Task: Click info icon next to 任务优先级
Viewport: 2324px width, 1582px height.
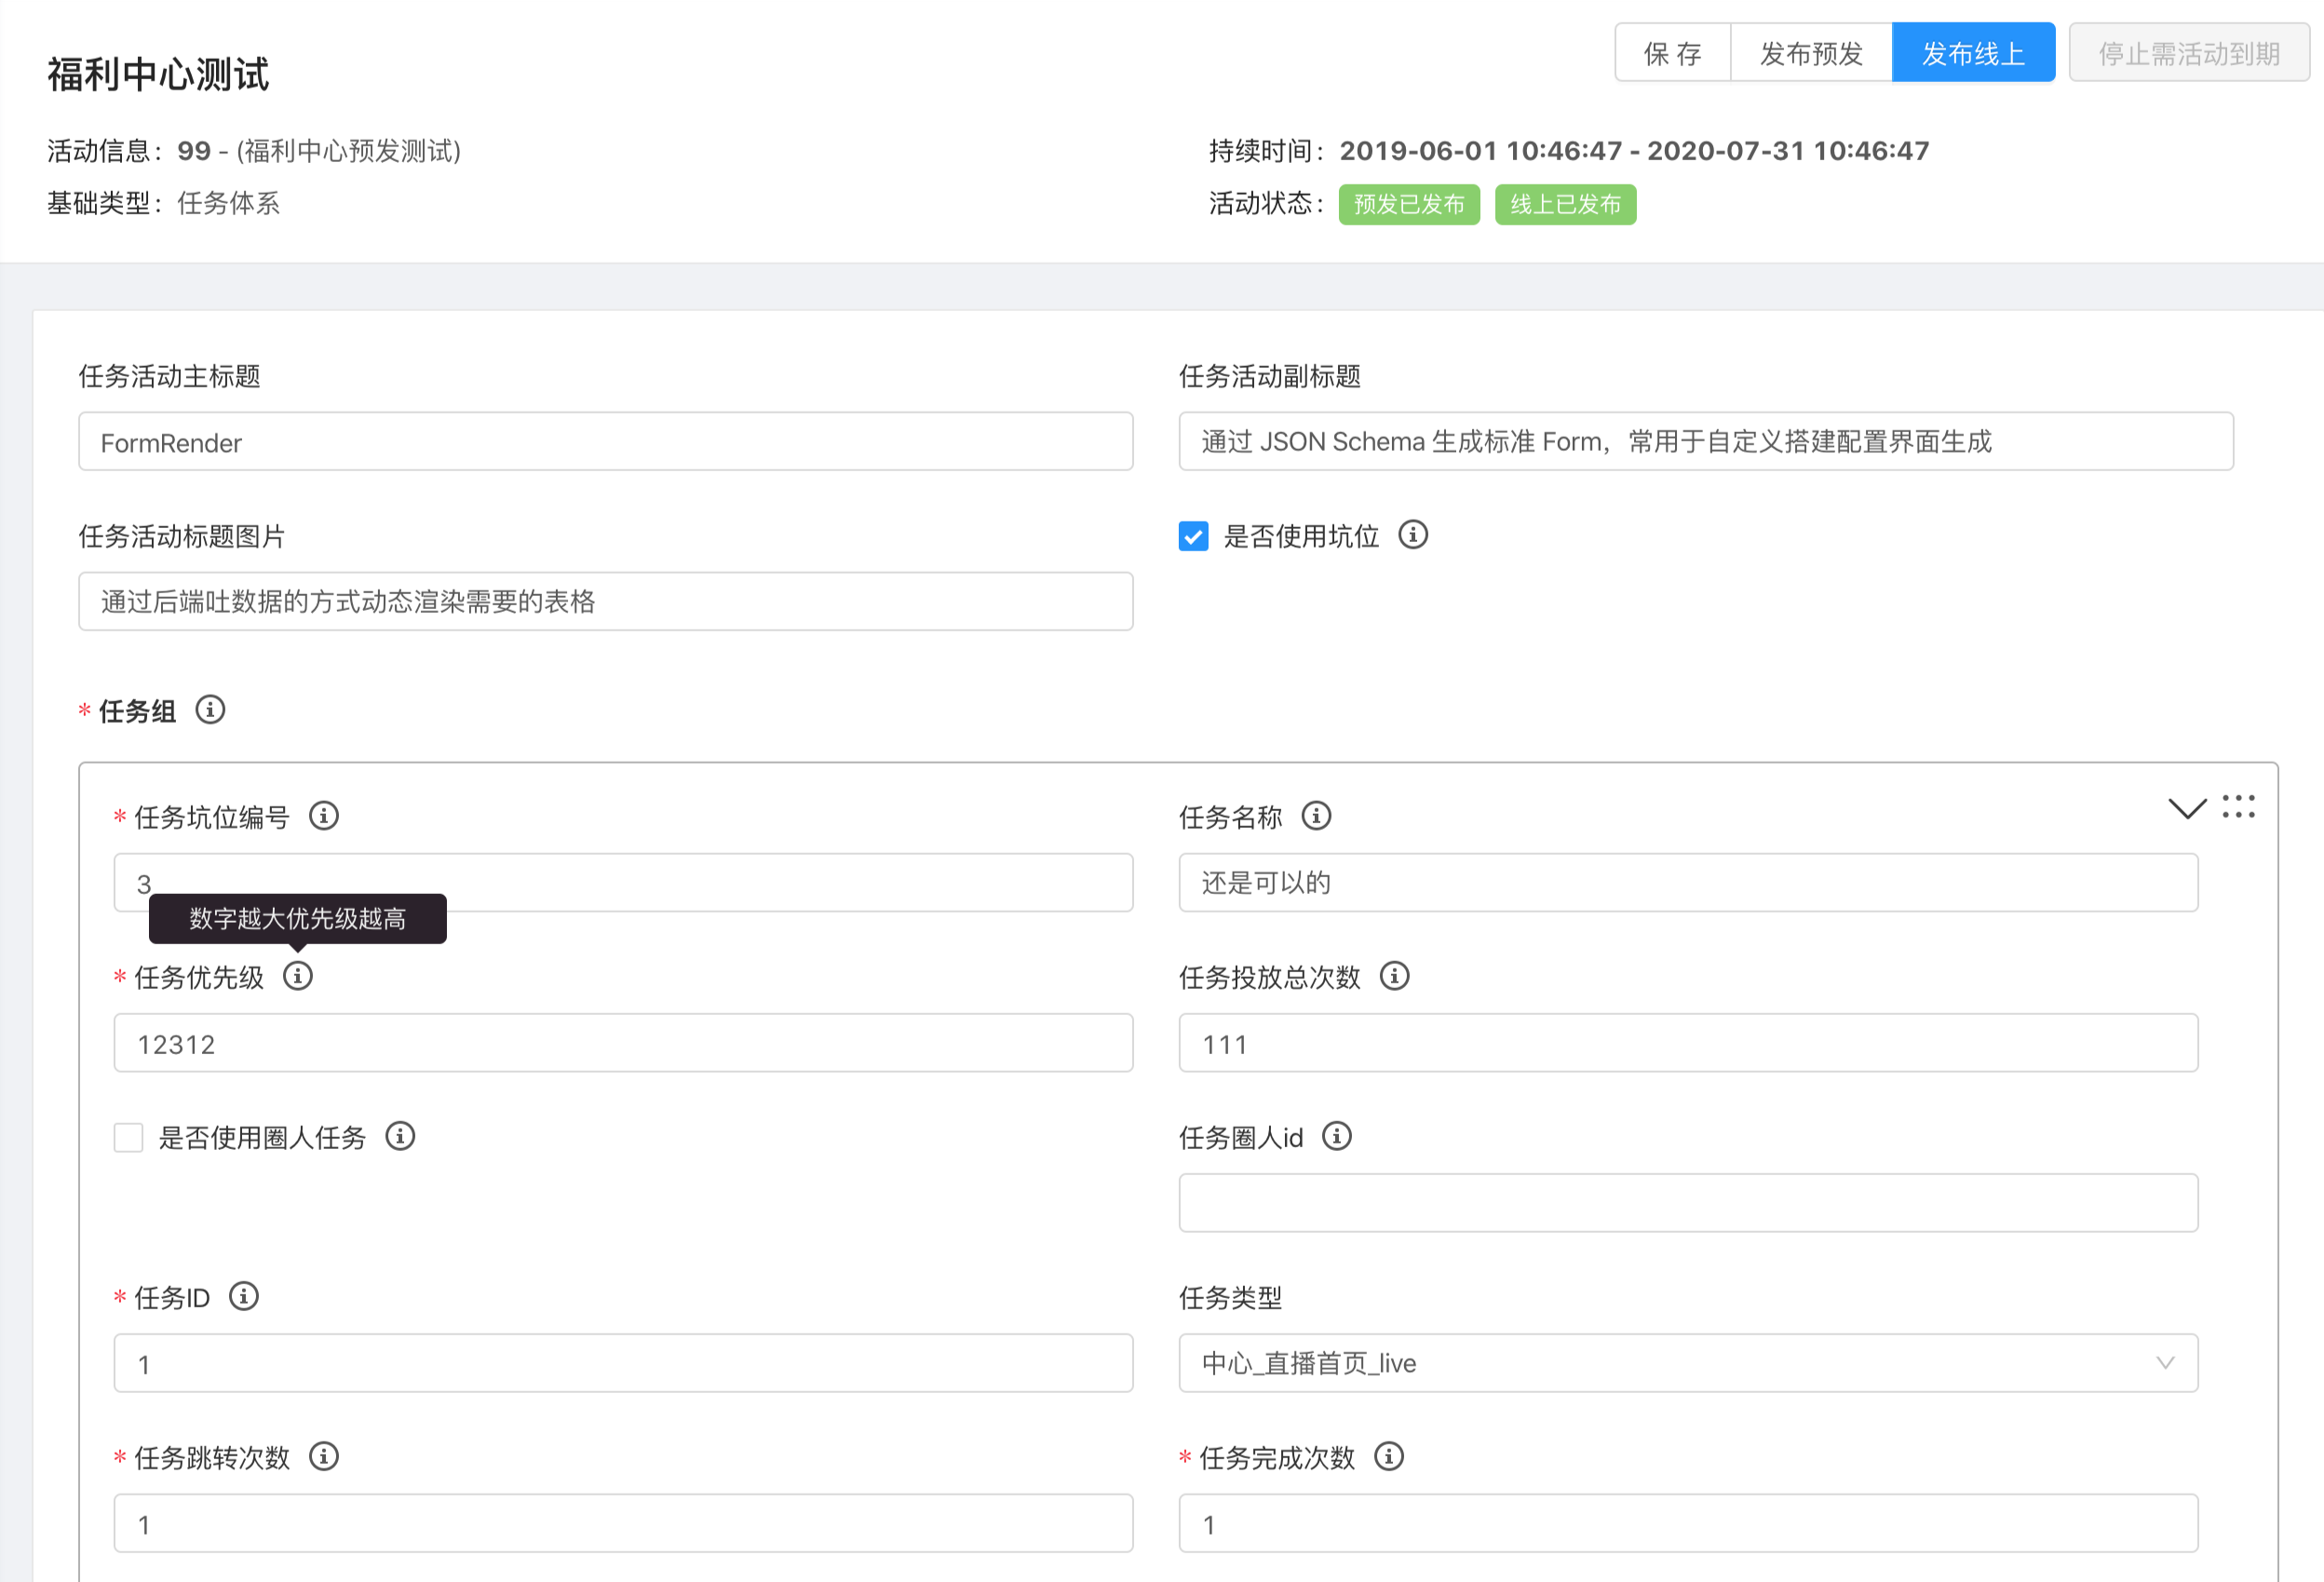Action: pyautogui.click(x=297, y=976)
